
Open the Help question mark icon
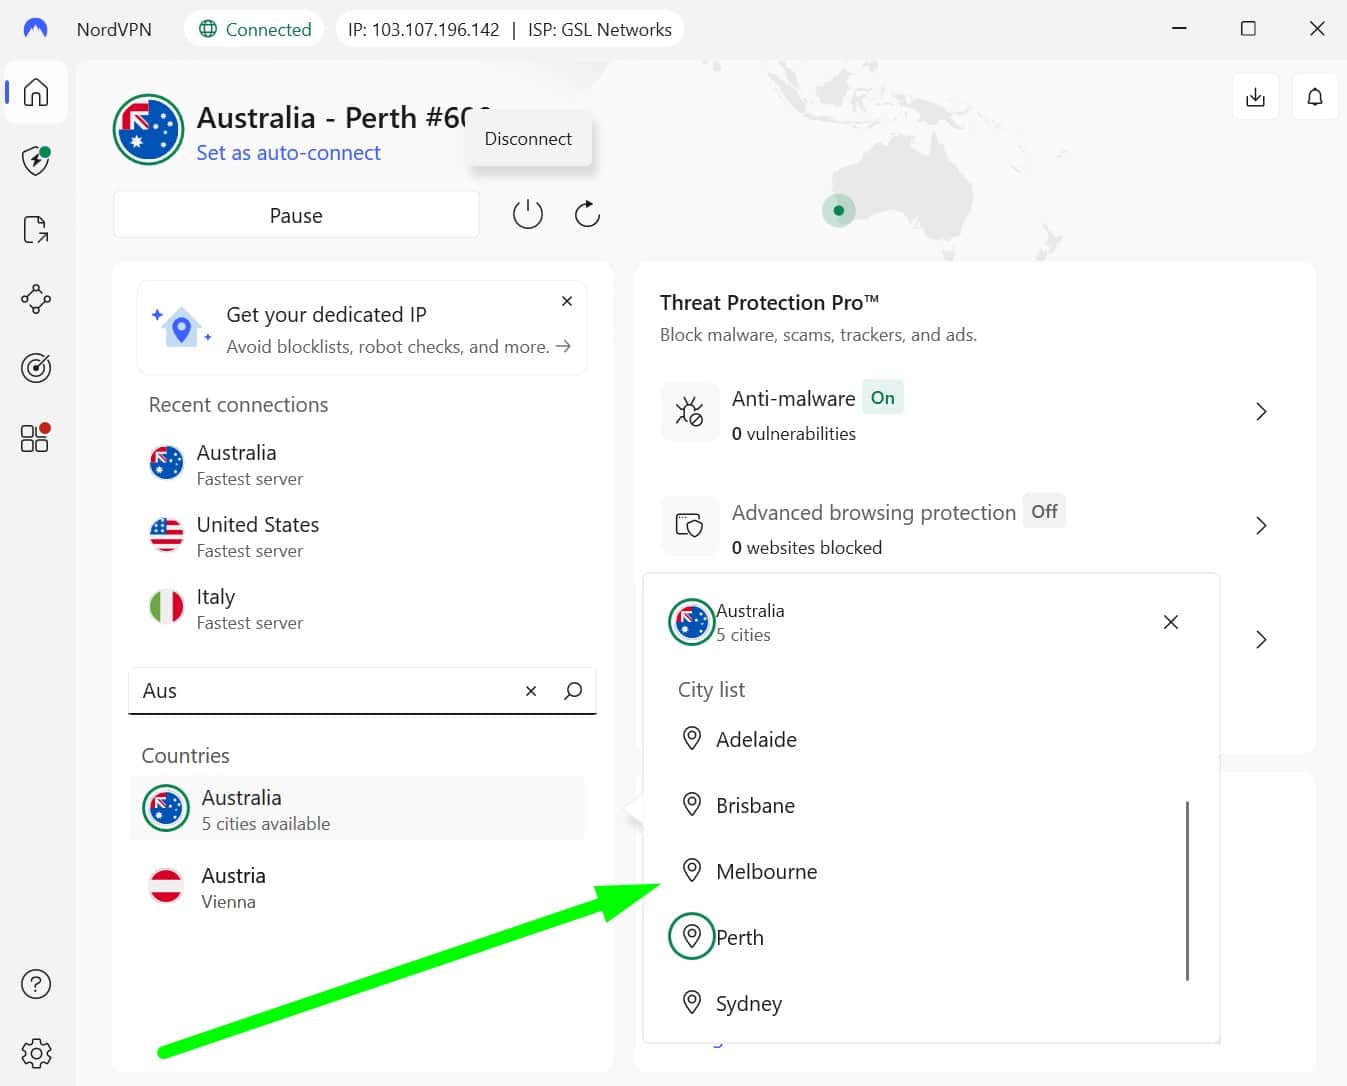(x=36, y=984)
